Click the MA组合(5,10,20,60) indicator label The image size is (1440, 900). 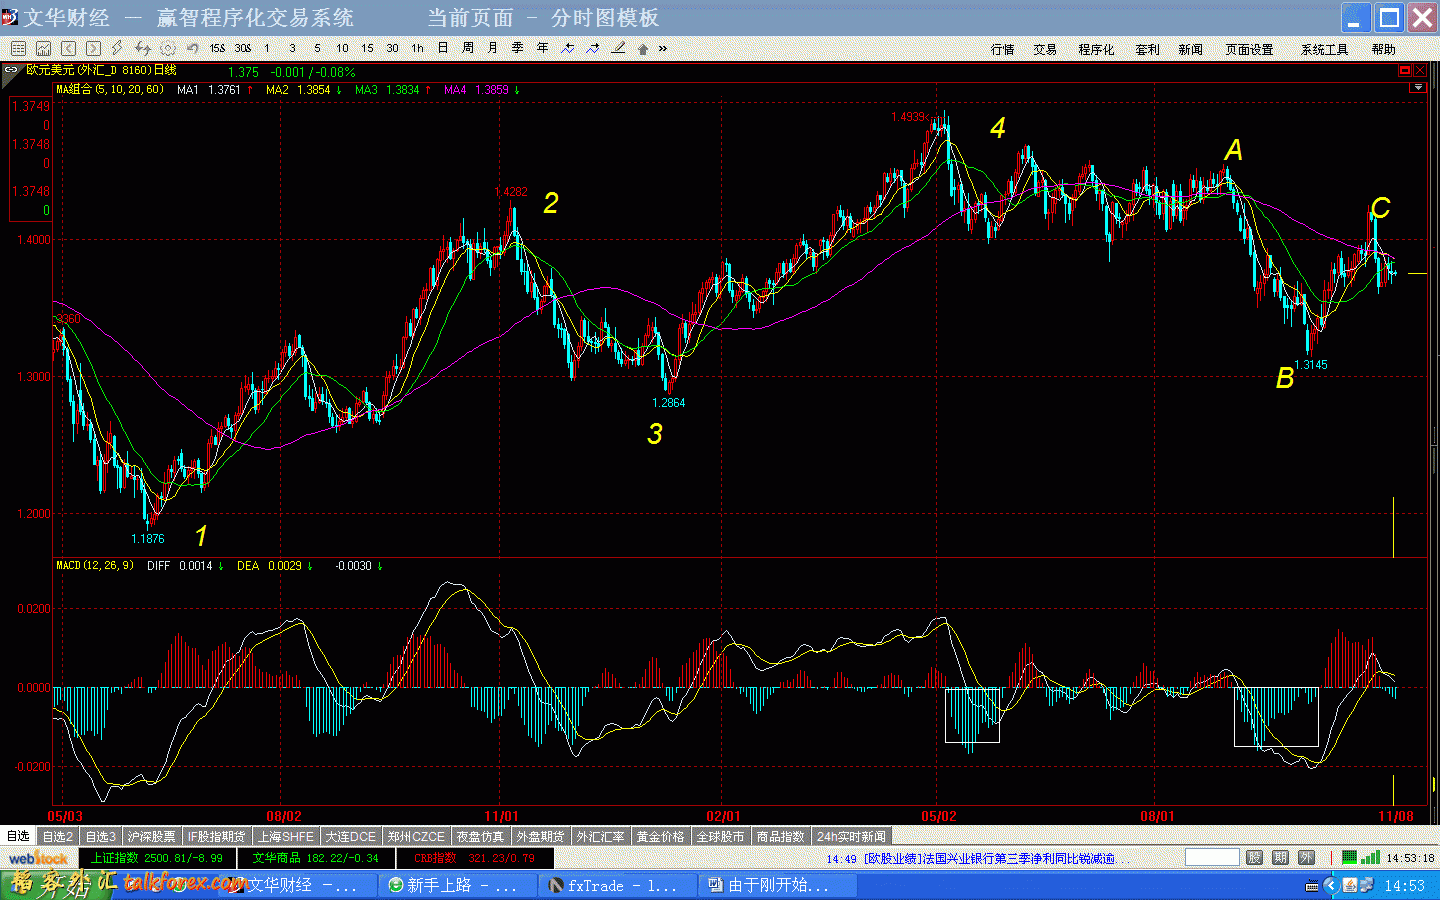tap(110, 89)
